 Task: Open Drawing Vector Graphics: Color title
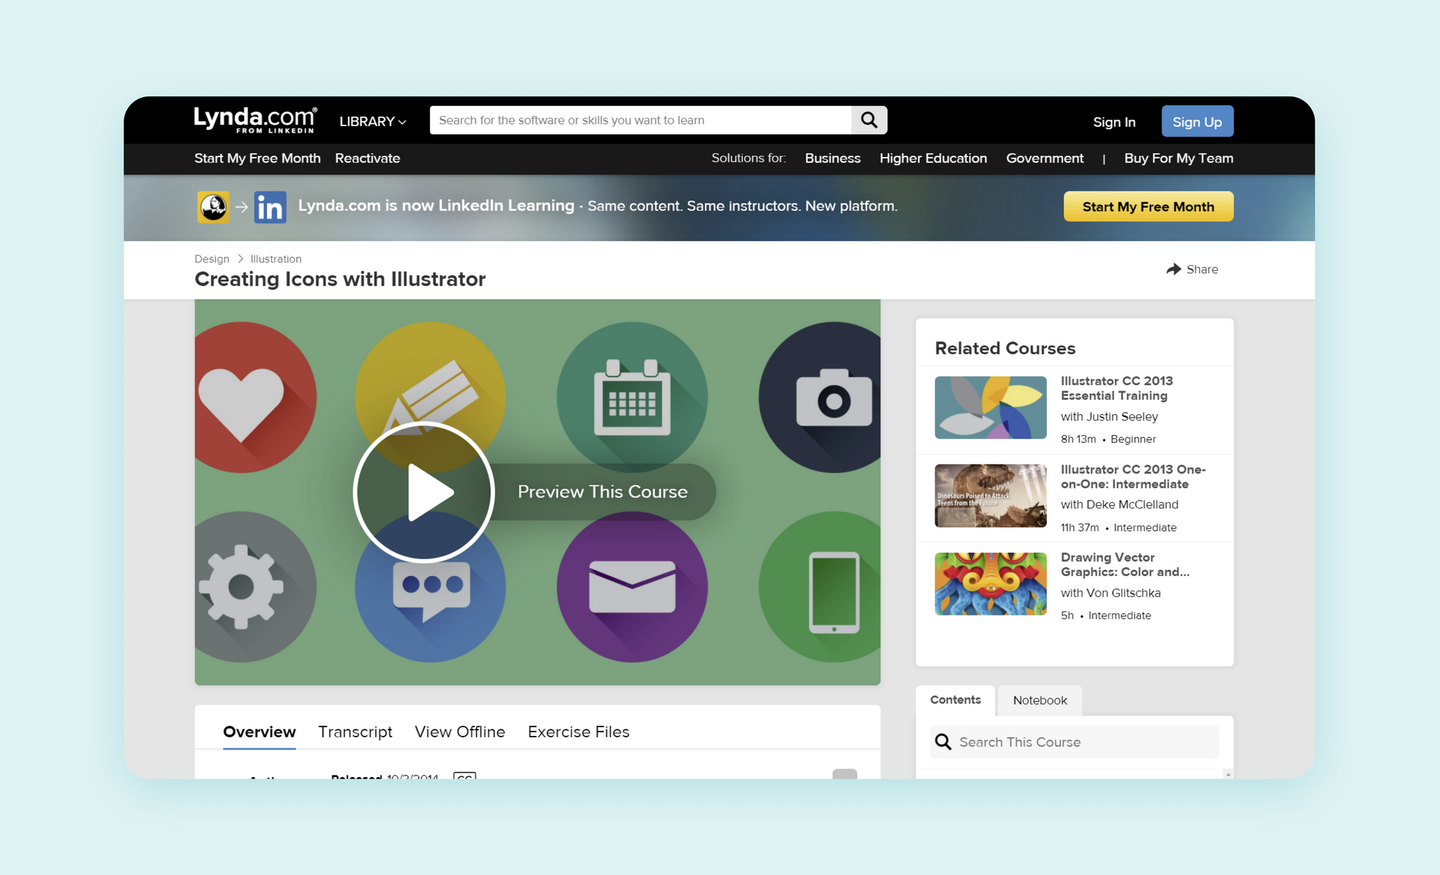click(x=1125, y=565)
